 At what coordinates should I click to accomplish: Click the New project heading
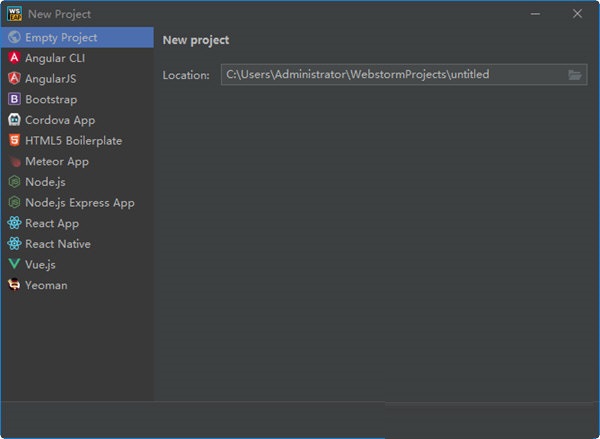coord(196,40)
